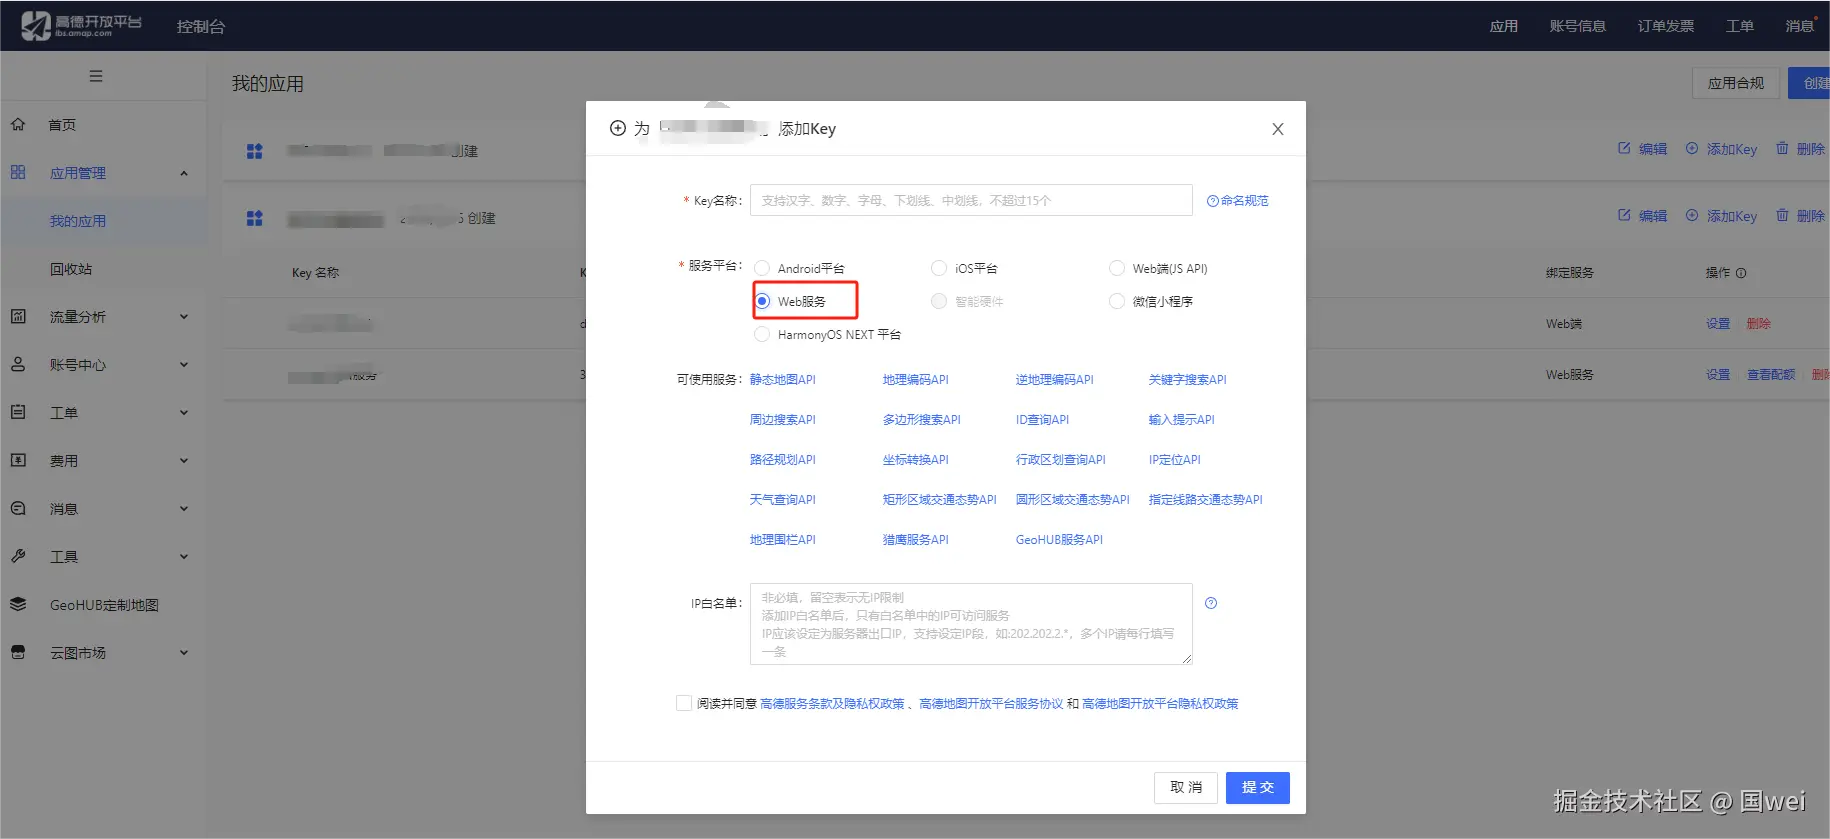Click the first application's blue grid icon
Image resolution: width=1830 pixels, height=839 pixels.
255,151
